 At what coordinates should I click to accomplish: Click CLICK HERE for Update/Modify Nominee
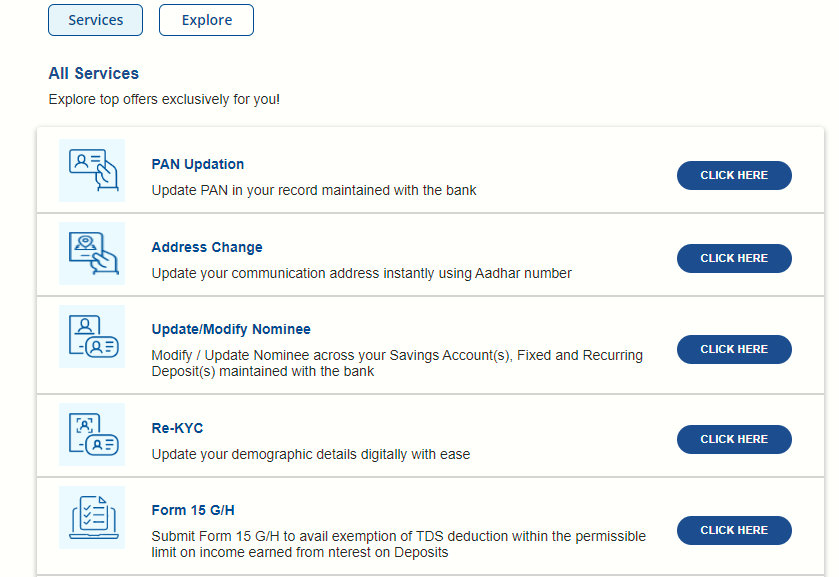click(734, 350)
